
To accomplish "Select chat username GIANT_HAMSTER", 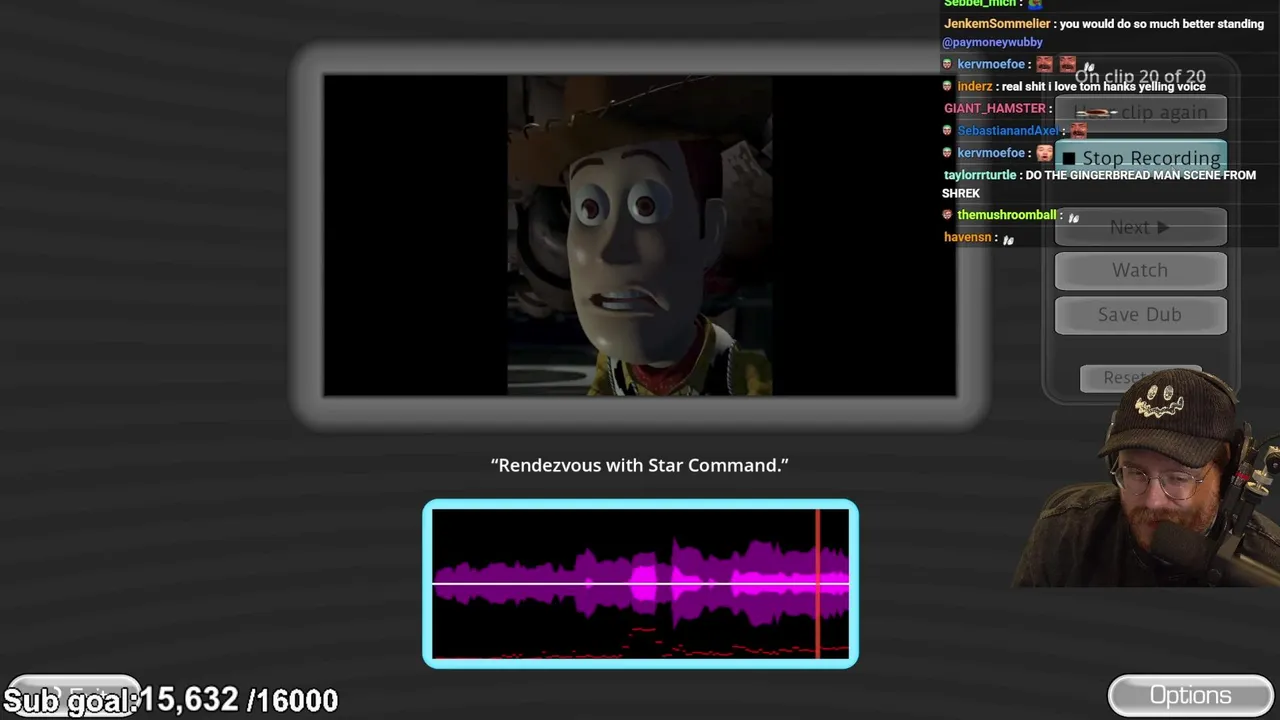I will point(995,108).
